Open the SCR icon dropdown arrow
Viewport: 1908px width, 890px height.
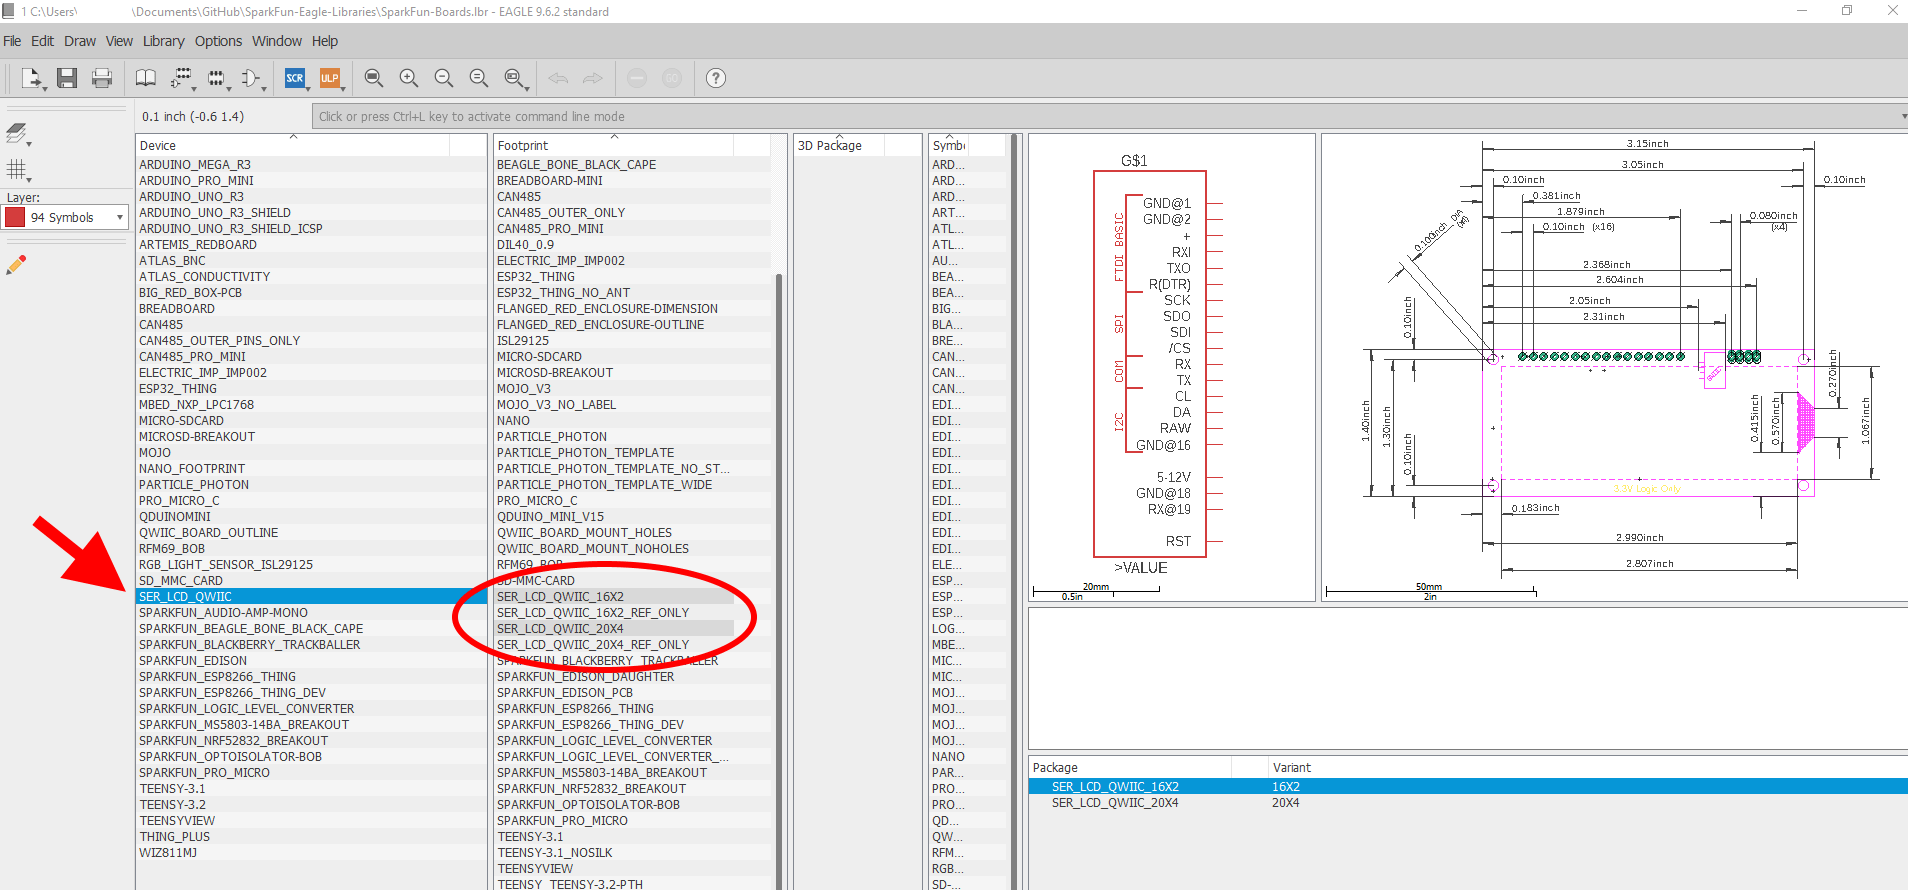(x=308, y=88)
